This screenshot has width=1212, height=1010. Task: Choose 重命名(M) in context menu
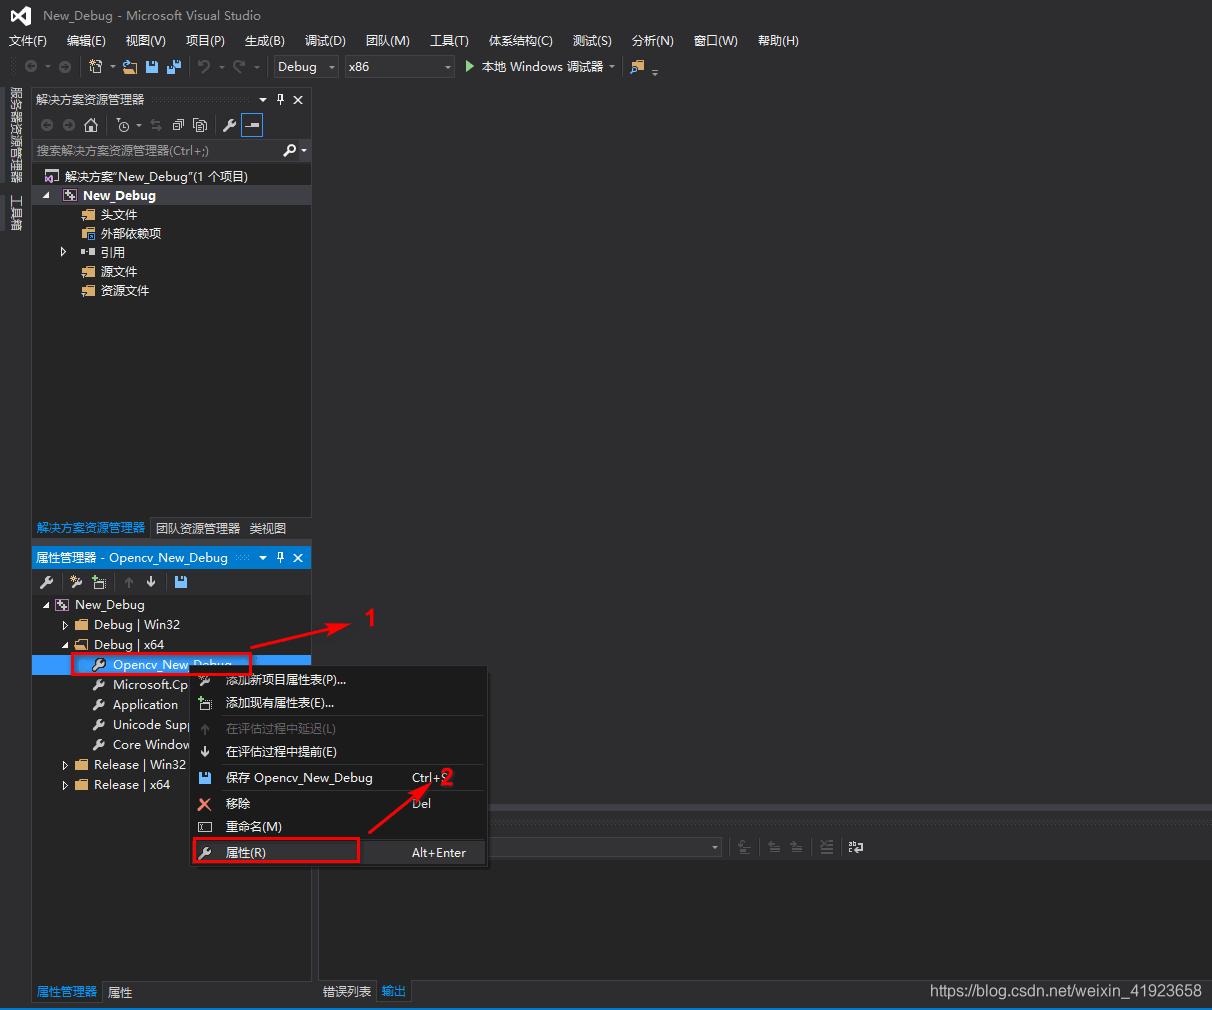click(x=339, y=827)
